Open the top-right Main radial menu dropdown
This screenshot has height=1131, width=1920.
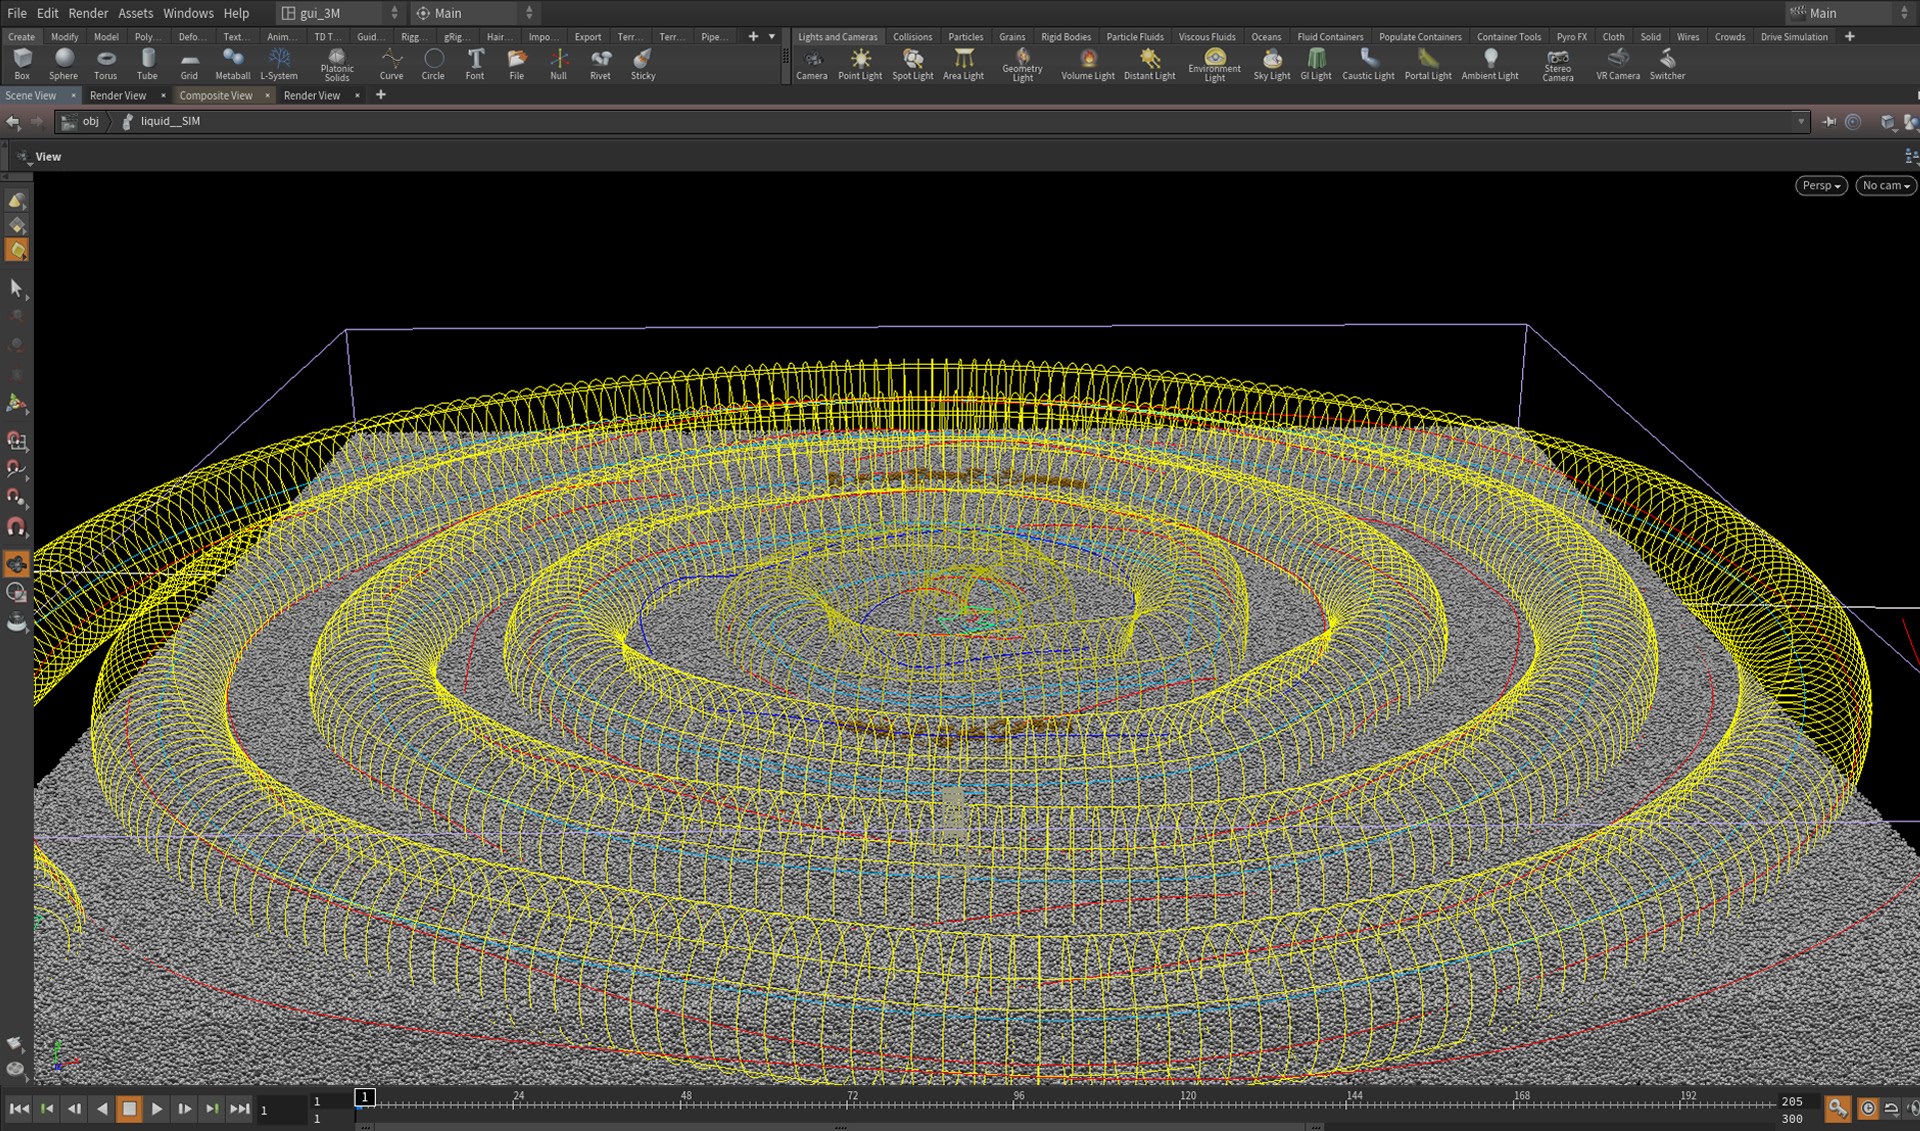[1849, 13]
